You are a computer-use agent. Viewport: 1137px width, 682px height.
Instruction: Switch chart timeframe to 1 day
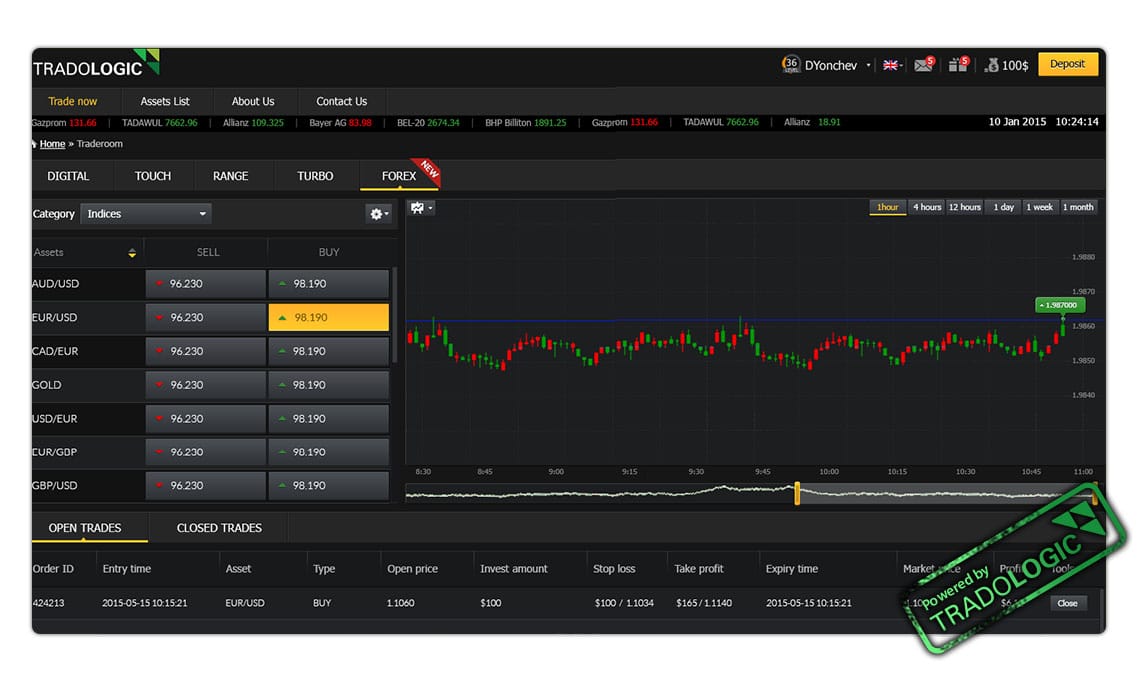[x=1003, y=207]
